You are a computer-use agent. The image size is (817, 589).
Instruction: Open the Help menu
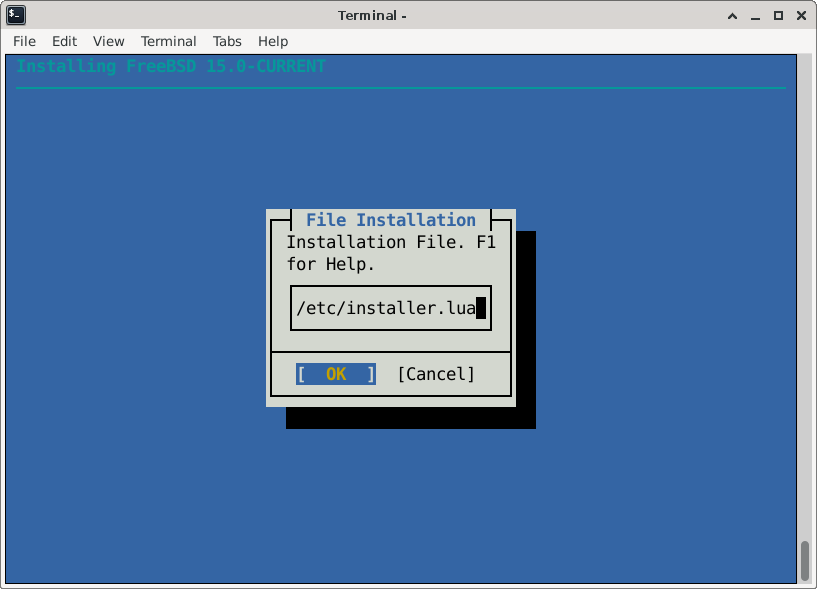coord(273,41)
